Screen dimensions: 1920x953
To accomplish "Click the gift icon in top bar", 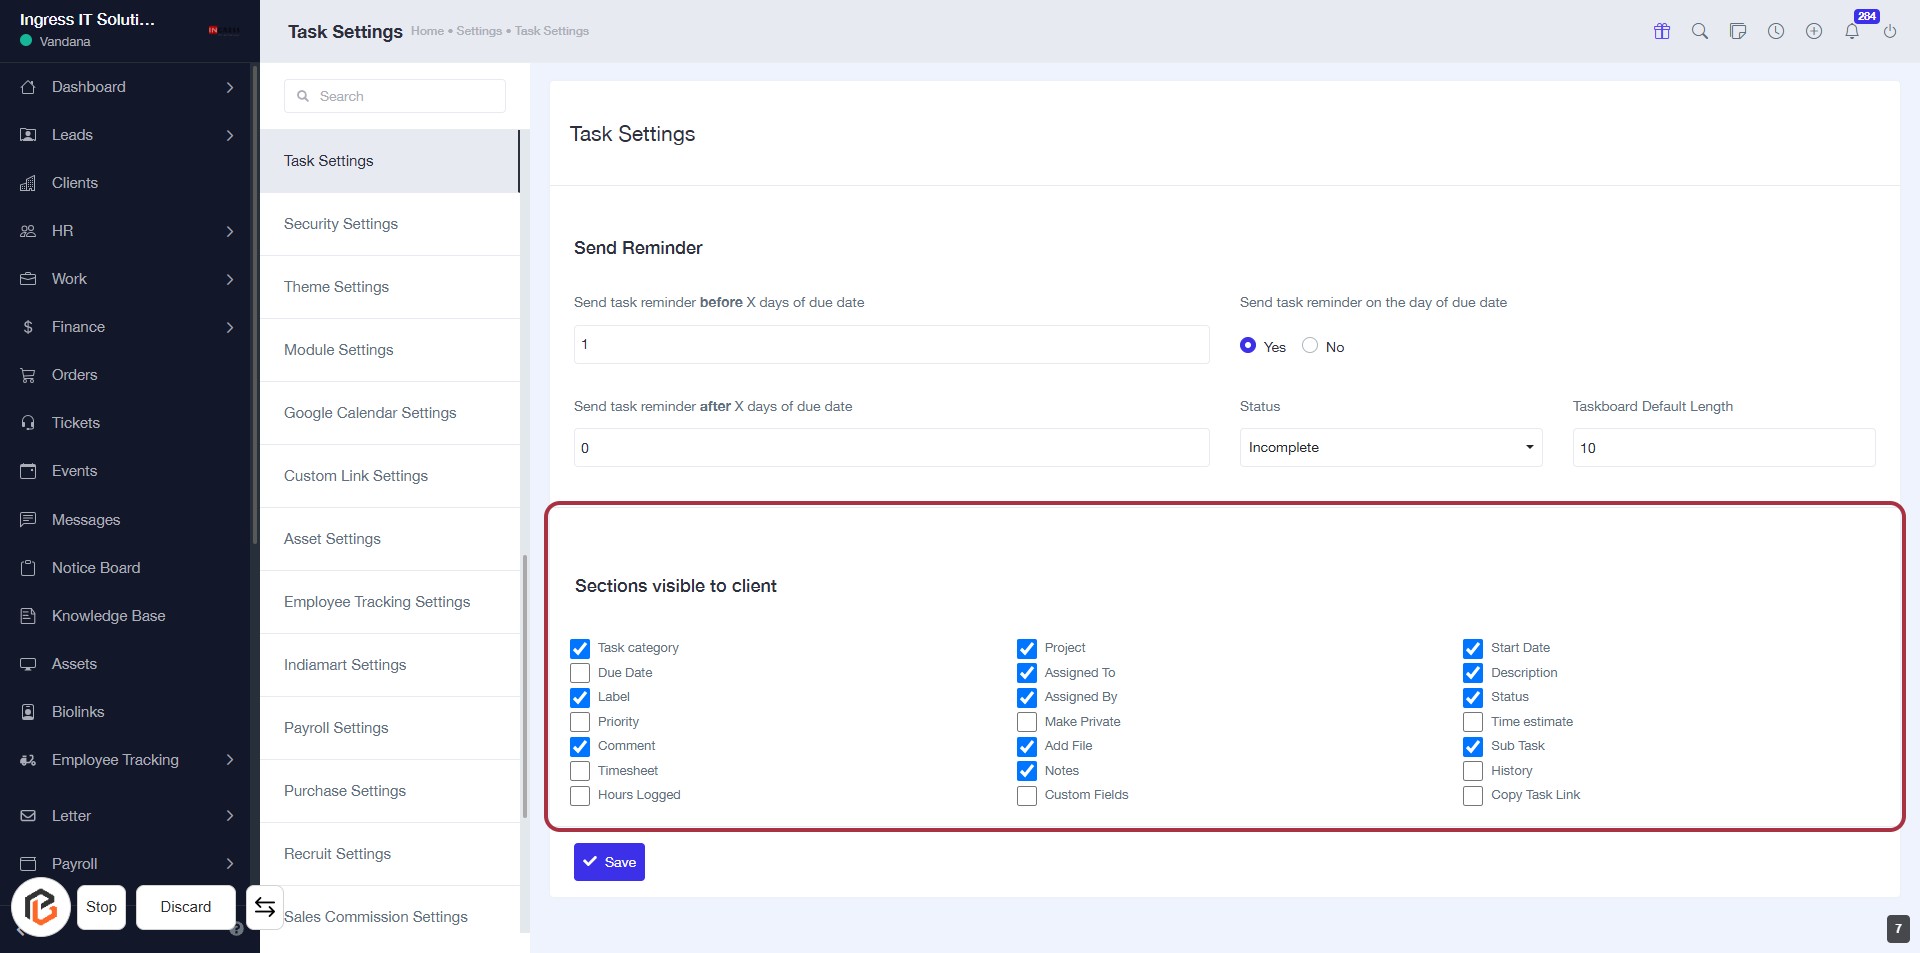I will coord(1662,31).
